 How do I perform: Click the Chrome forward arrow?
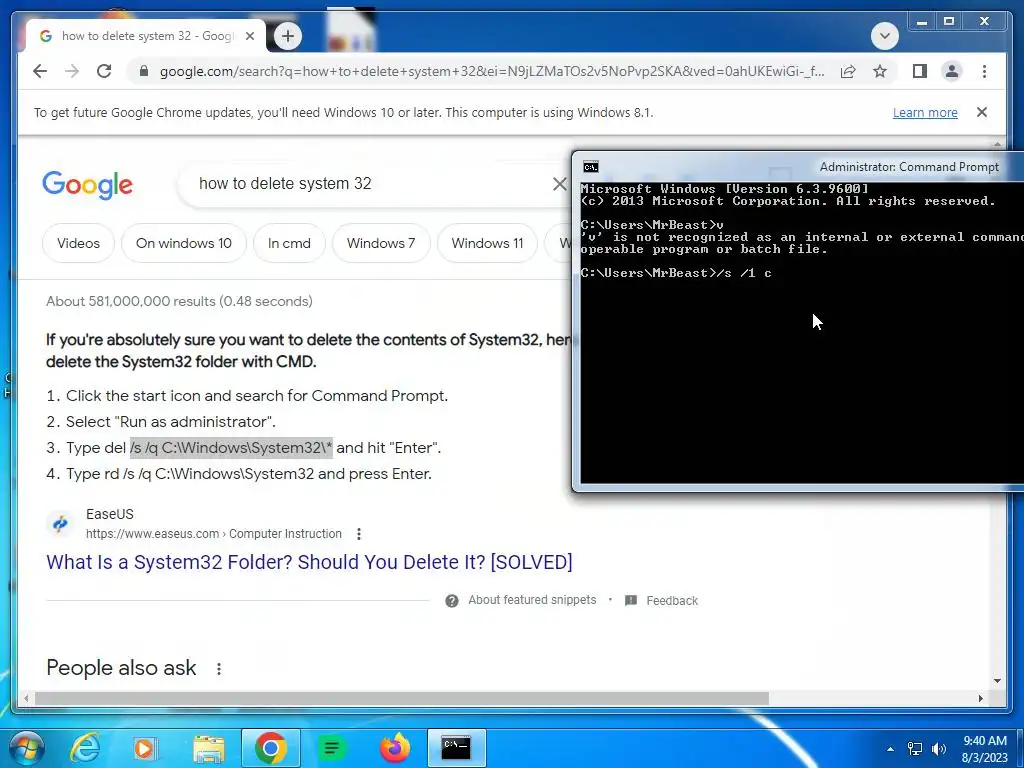click(72, 71)
